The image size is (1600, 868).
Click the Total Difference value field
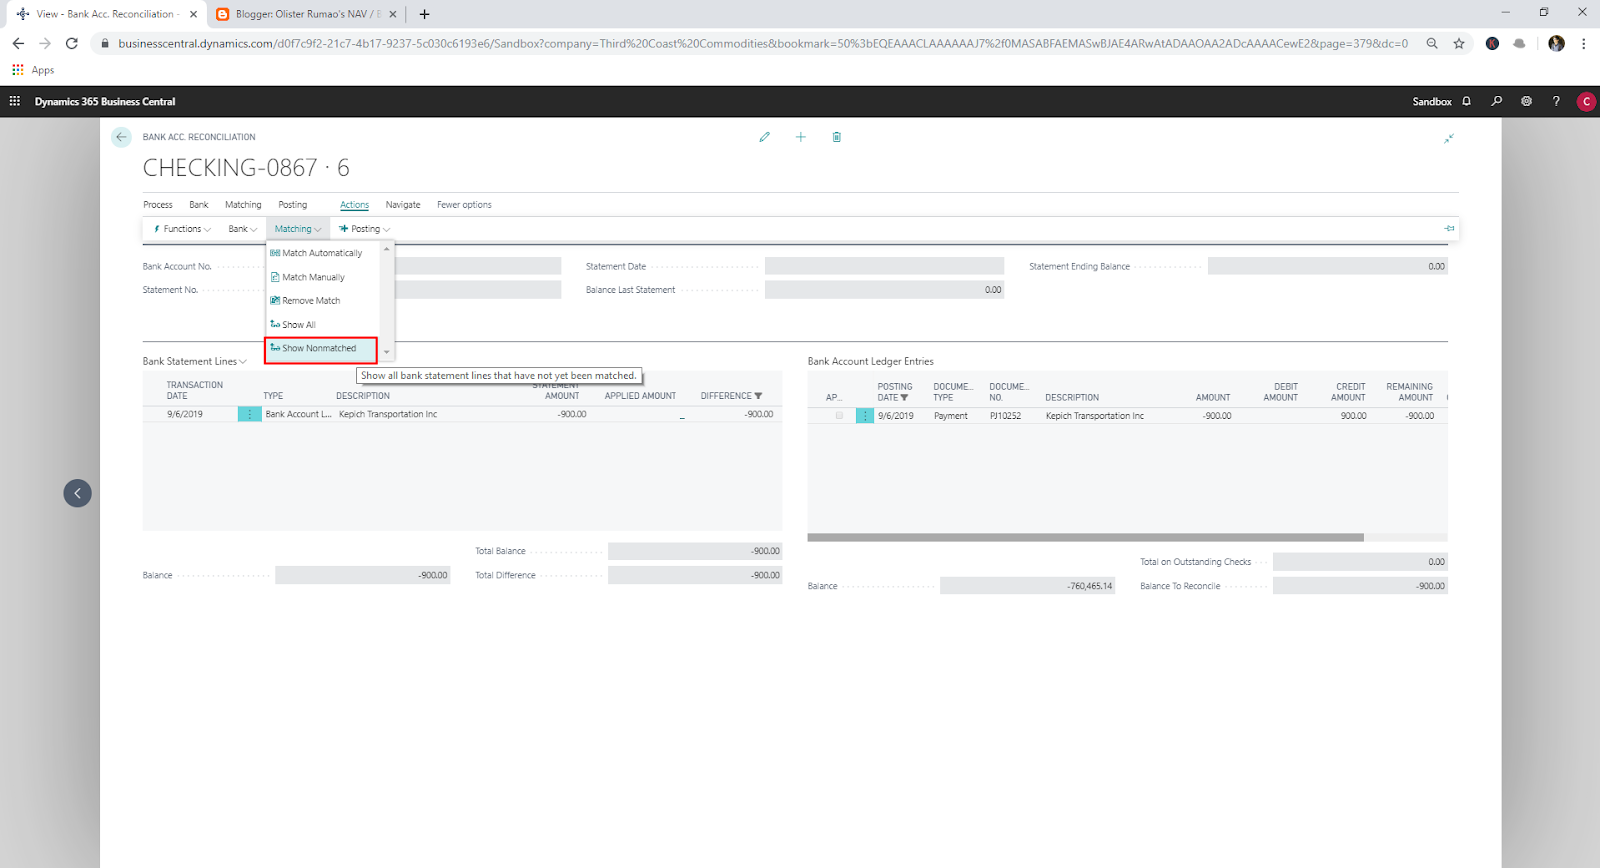(x=695, y=575)
